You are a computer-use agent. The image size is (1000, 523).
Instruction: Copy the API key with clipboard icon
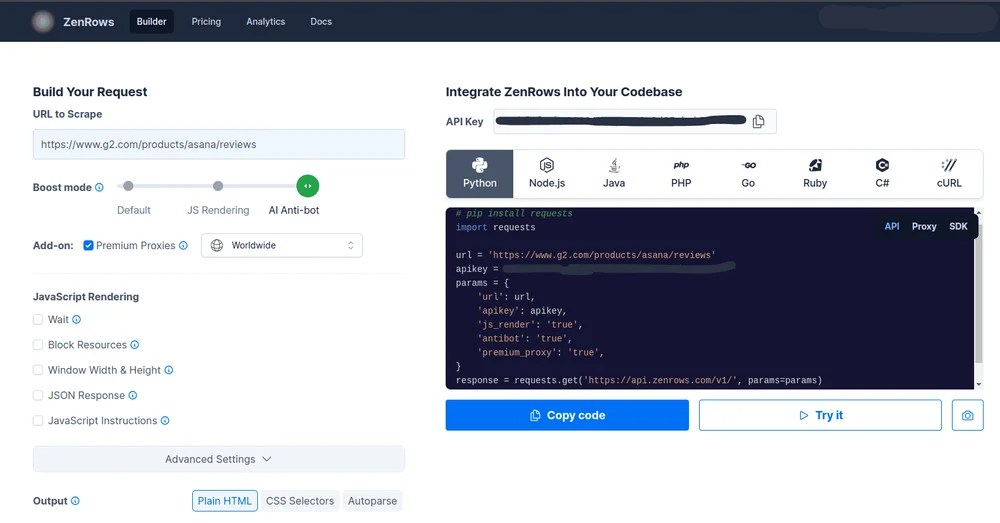pos(758,121)
